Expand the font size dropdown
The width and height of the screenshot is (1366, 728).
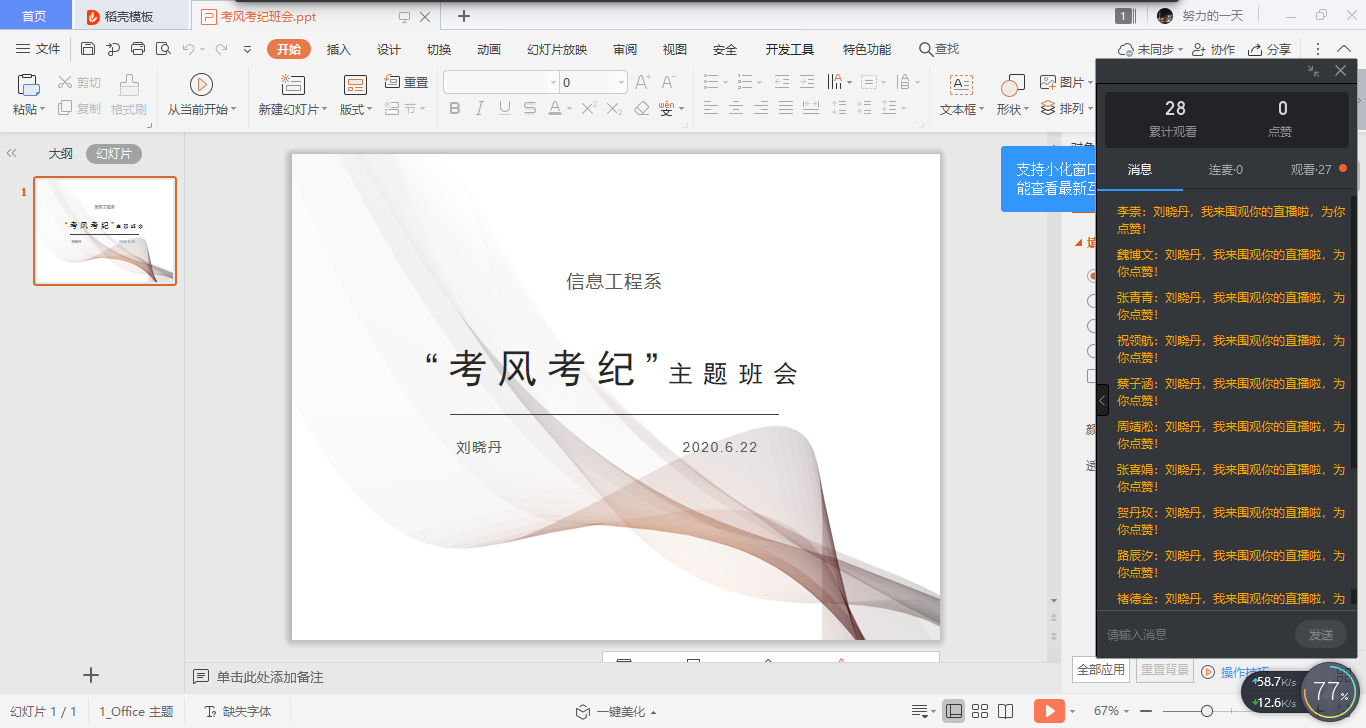point(621,83)
